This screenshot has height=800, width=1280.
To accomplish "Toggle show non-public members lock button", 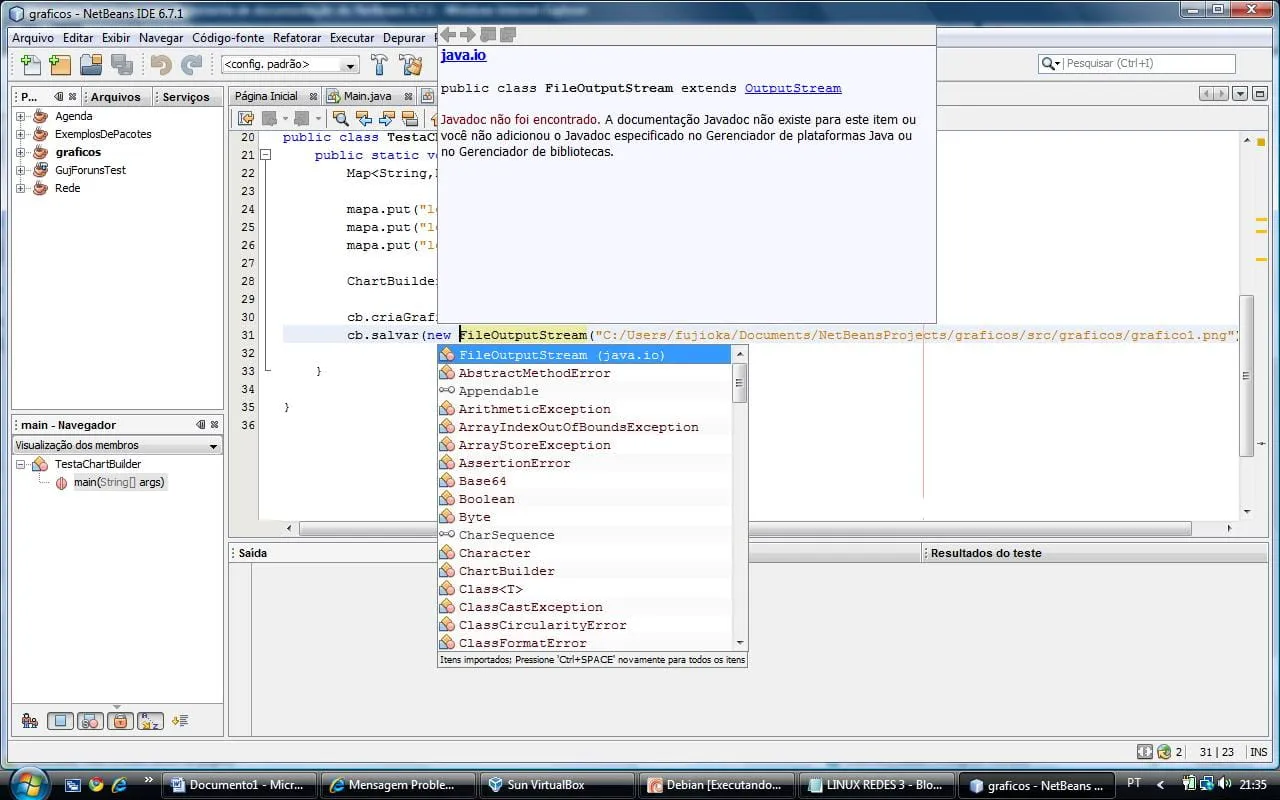I will (120, 720).
